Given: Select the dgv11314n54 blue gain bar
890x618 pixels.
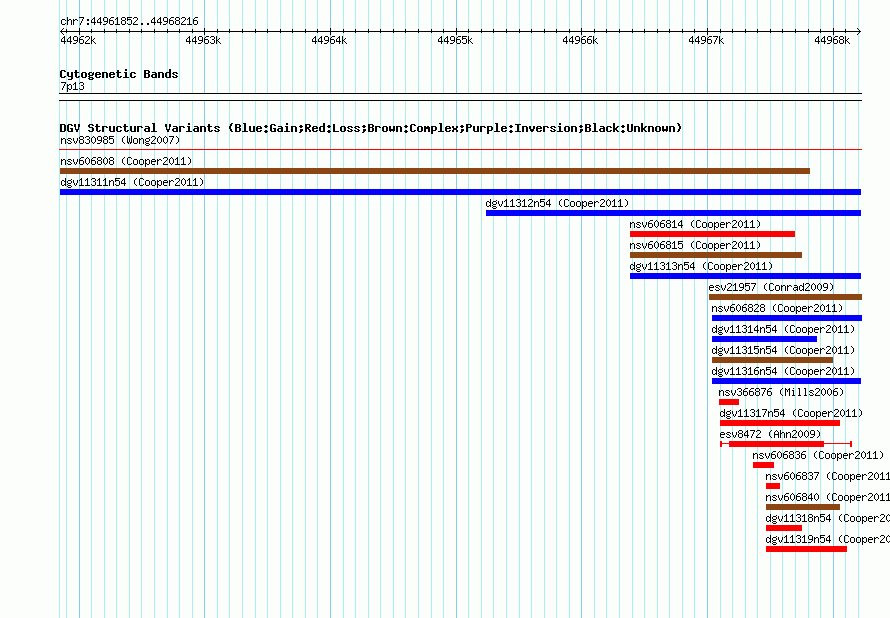Looking at the screenshot, I should pyautogui.click(x=765, y=339).
